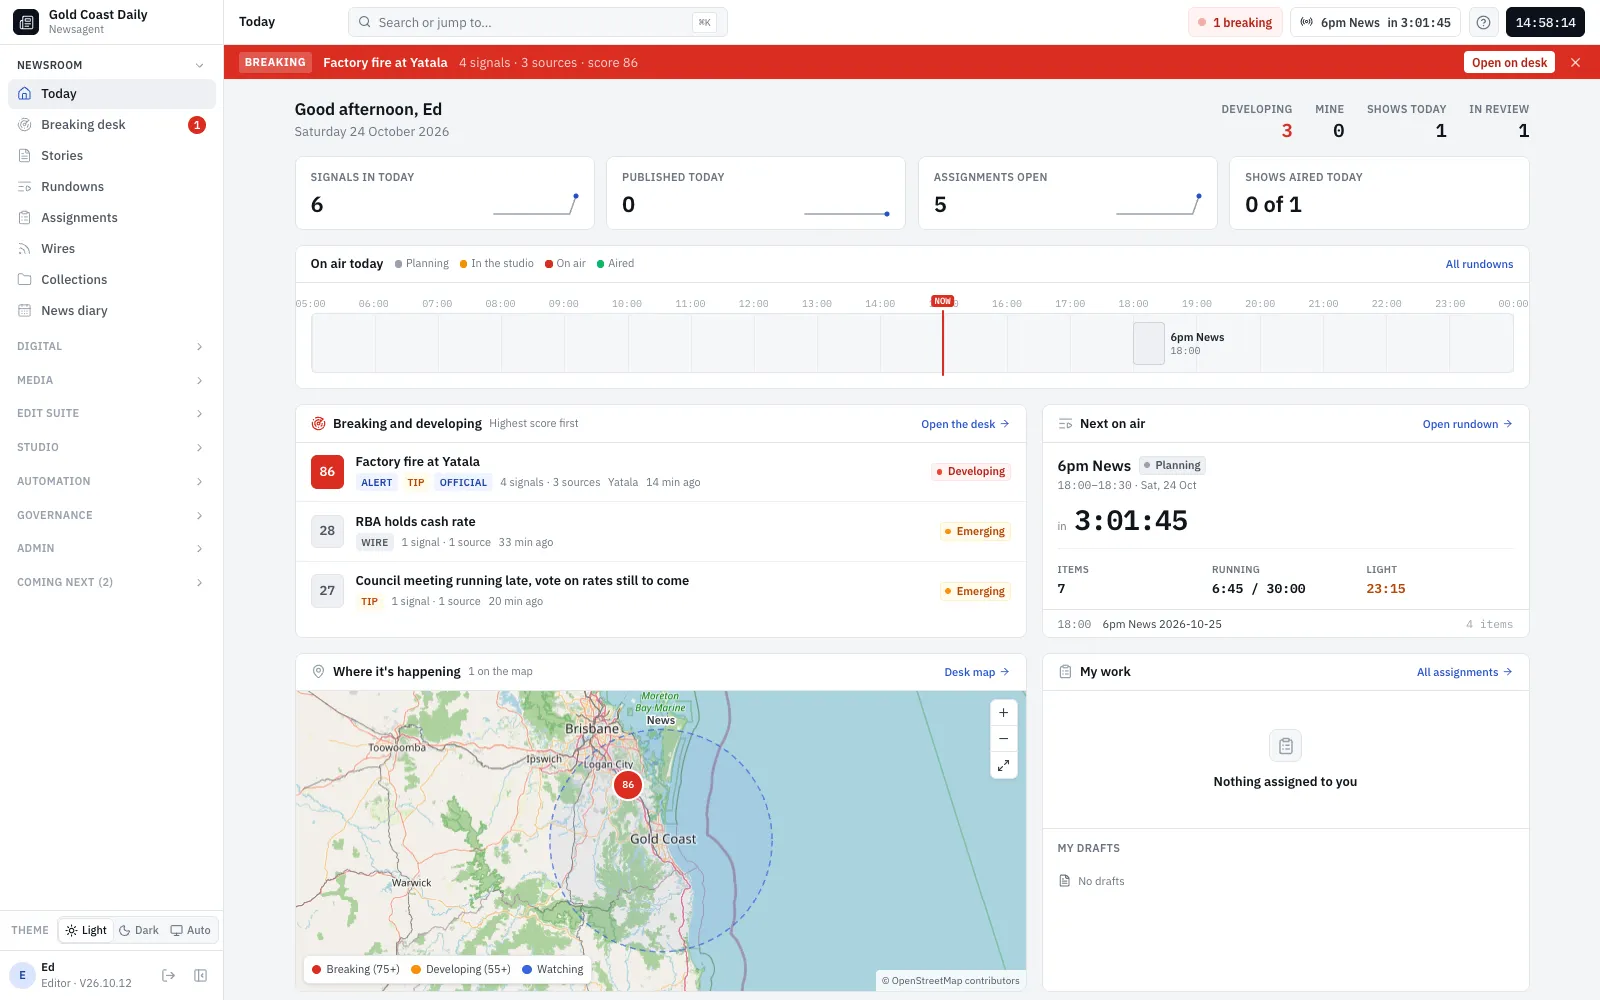1600x1000 pixels.
Task: Focus the Search or jump to field
Action: pos(538,22)
